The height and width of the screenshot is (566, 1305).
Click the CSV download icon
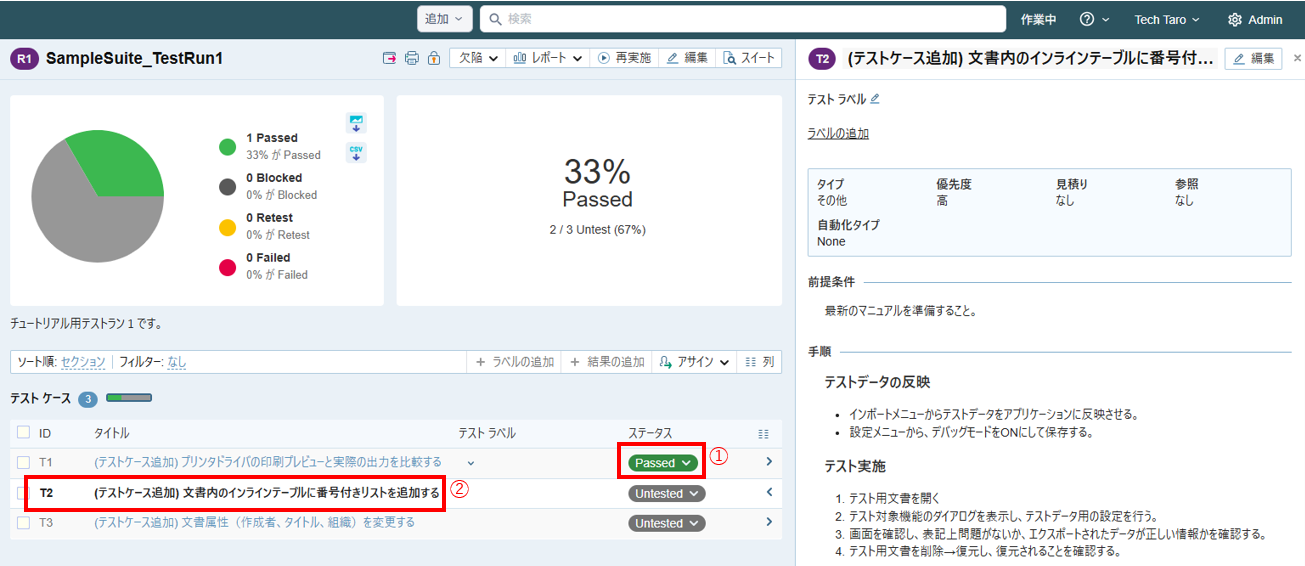[356, 152]
